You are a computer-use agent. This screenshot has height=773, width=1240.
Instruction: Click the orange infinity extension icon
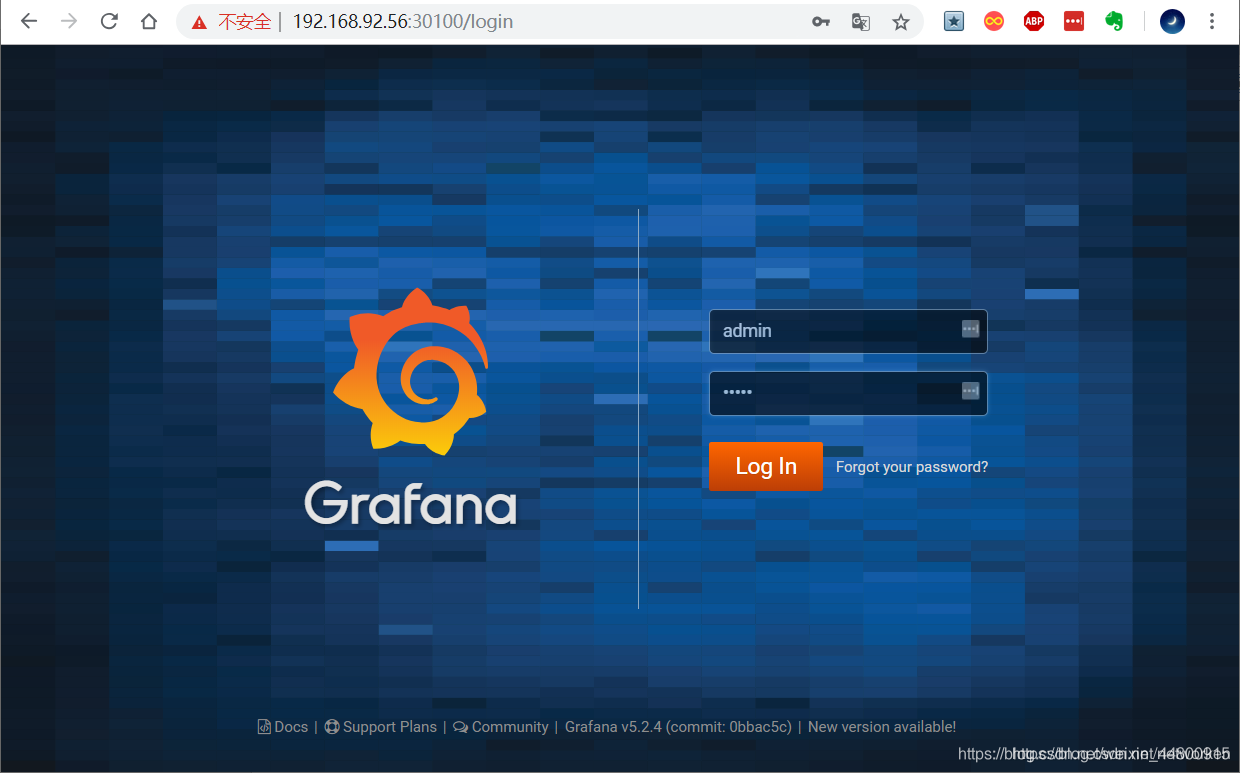pos(994,21)
